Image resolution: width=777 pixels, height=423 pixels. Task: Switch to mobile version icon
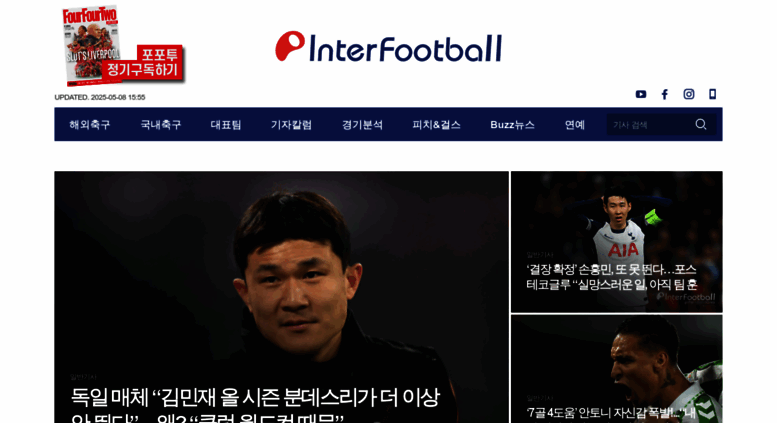pyautogui.click(x=713, y=94)
